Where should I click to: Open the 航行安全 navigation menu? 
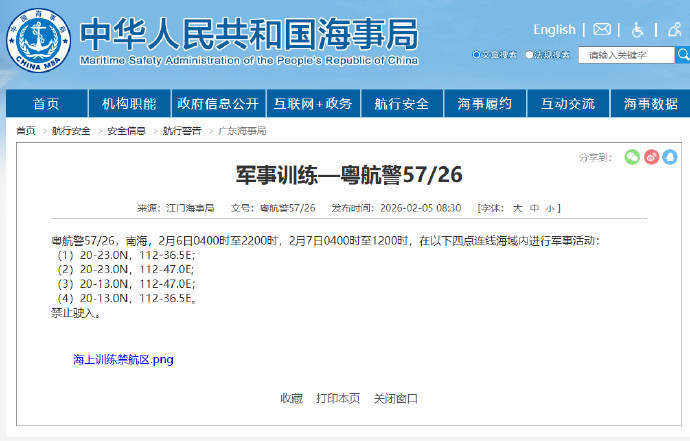pyautogui.click(x=402, y=104)
